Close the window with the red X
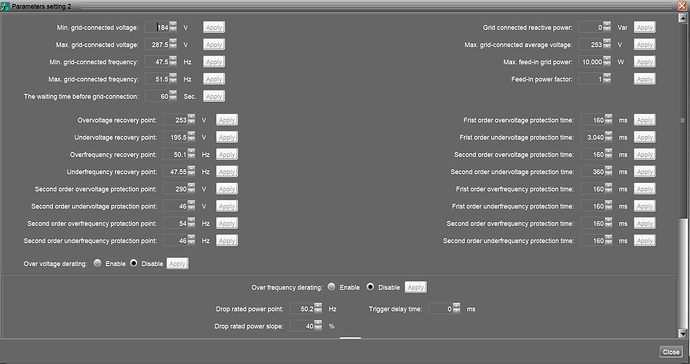The image size is (690, 364). 682,6
